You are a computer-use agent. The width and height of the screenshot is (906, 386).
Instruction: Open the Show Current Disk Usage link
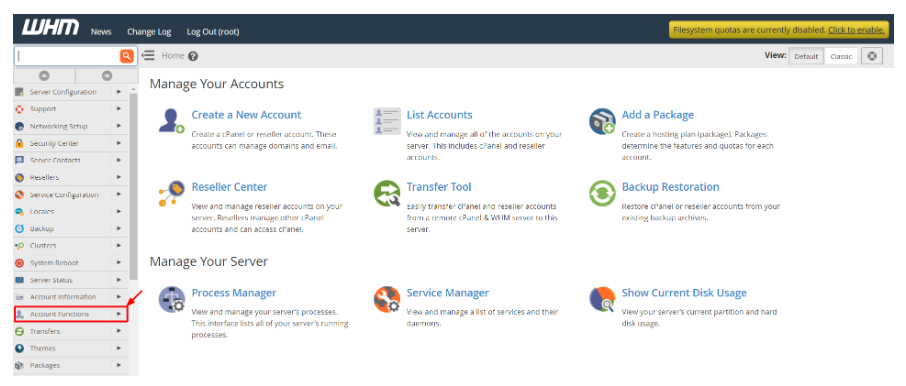[x=684, y=293]
